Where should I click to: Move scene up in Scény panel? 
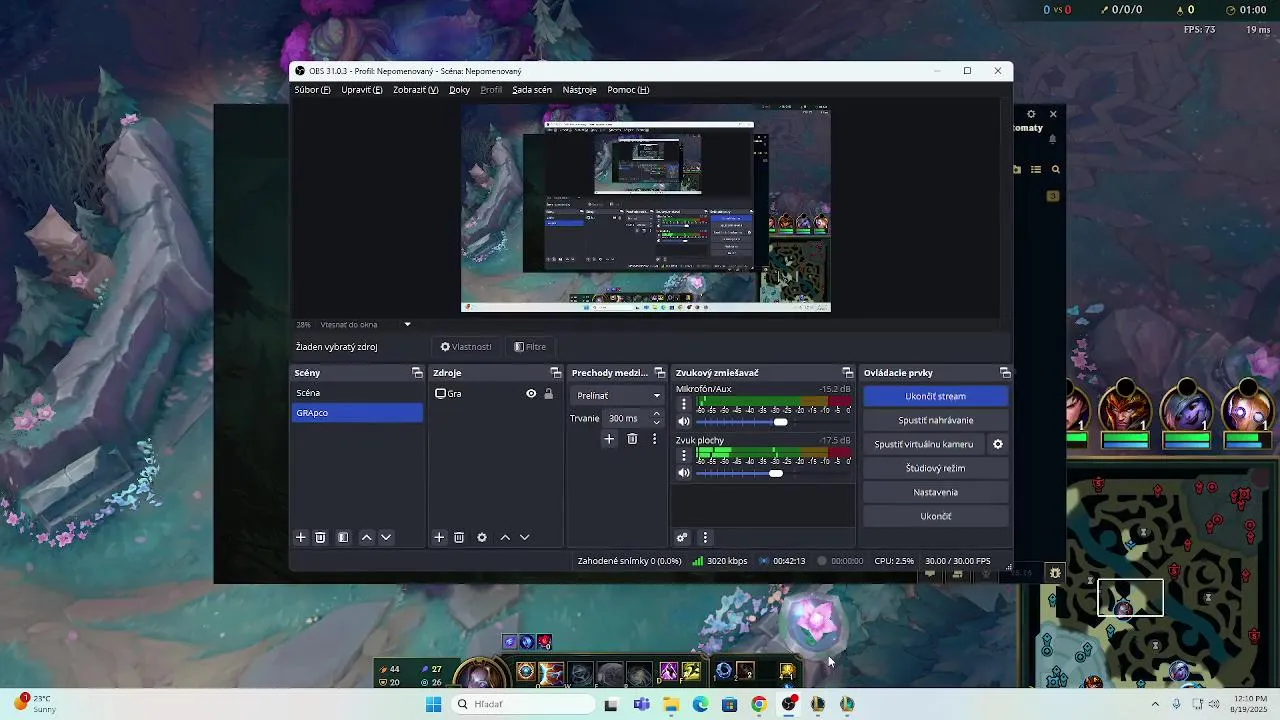coord(366,537)
